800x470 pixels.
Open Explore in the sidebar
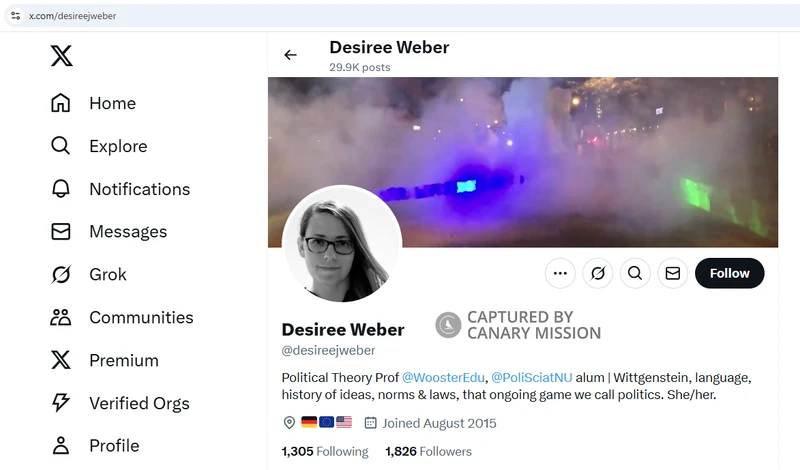pos(99,146)
